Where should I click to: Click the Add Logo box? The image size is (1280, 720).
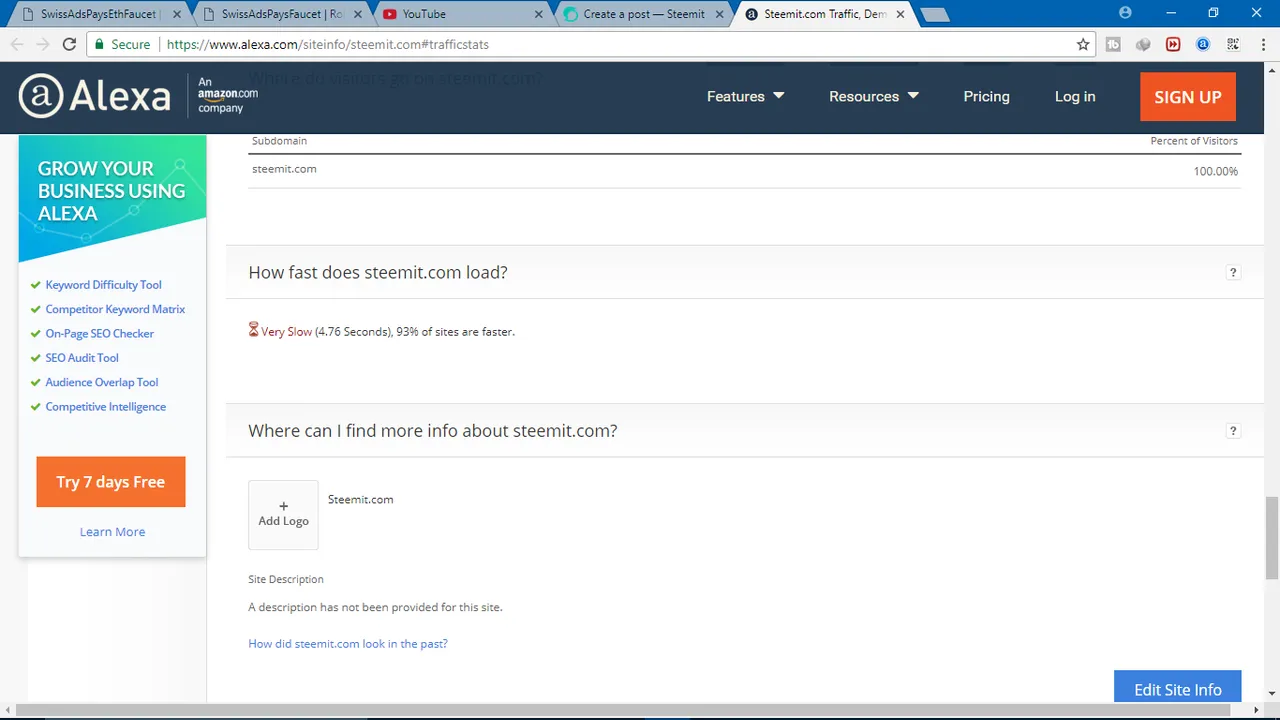[283, 514]
